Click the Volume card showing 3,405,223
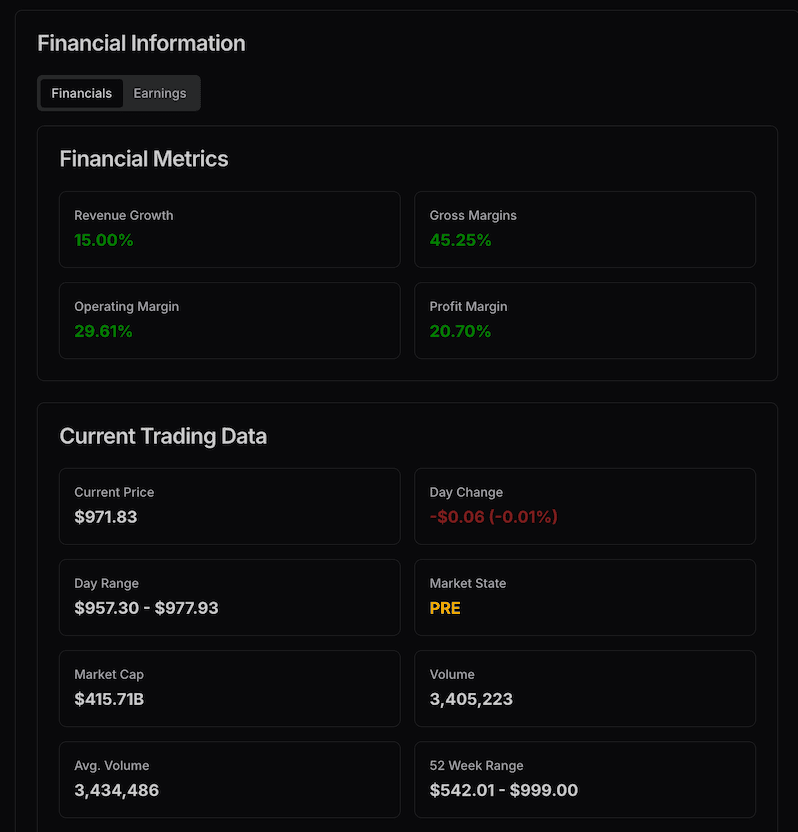The height and width of the screenshot is (832, 798). coord(585,688)
